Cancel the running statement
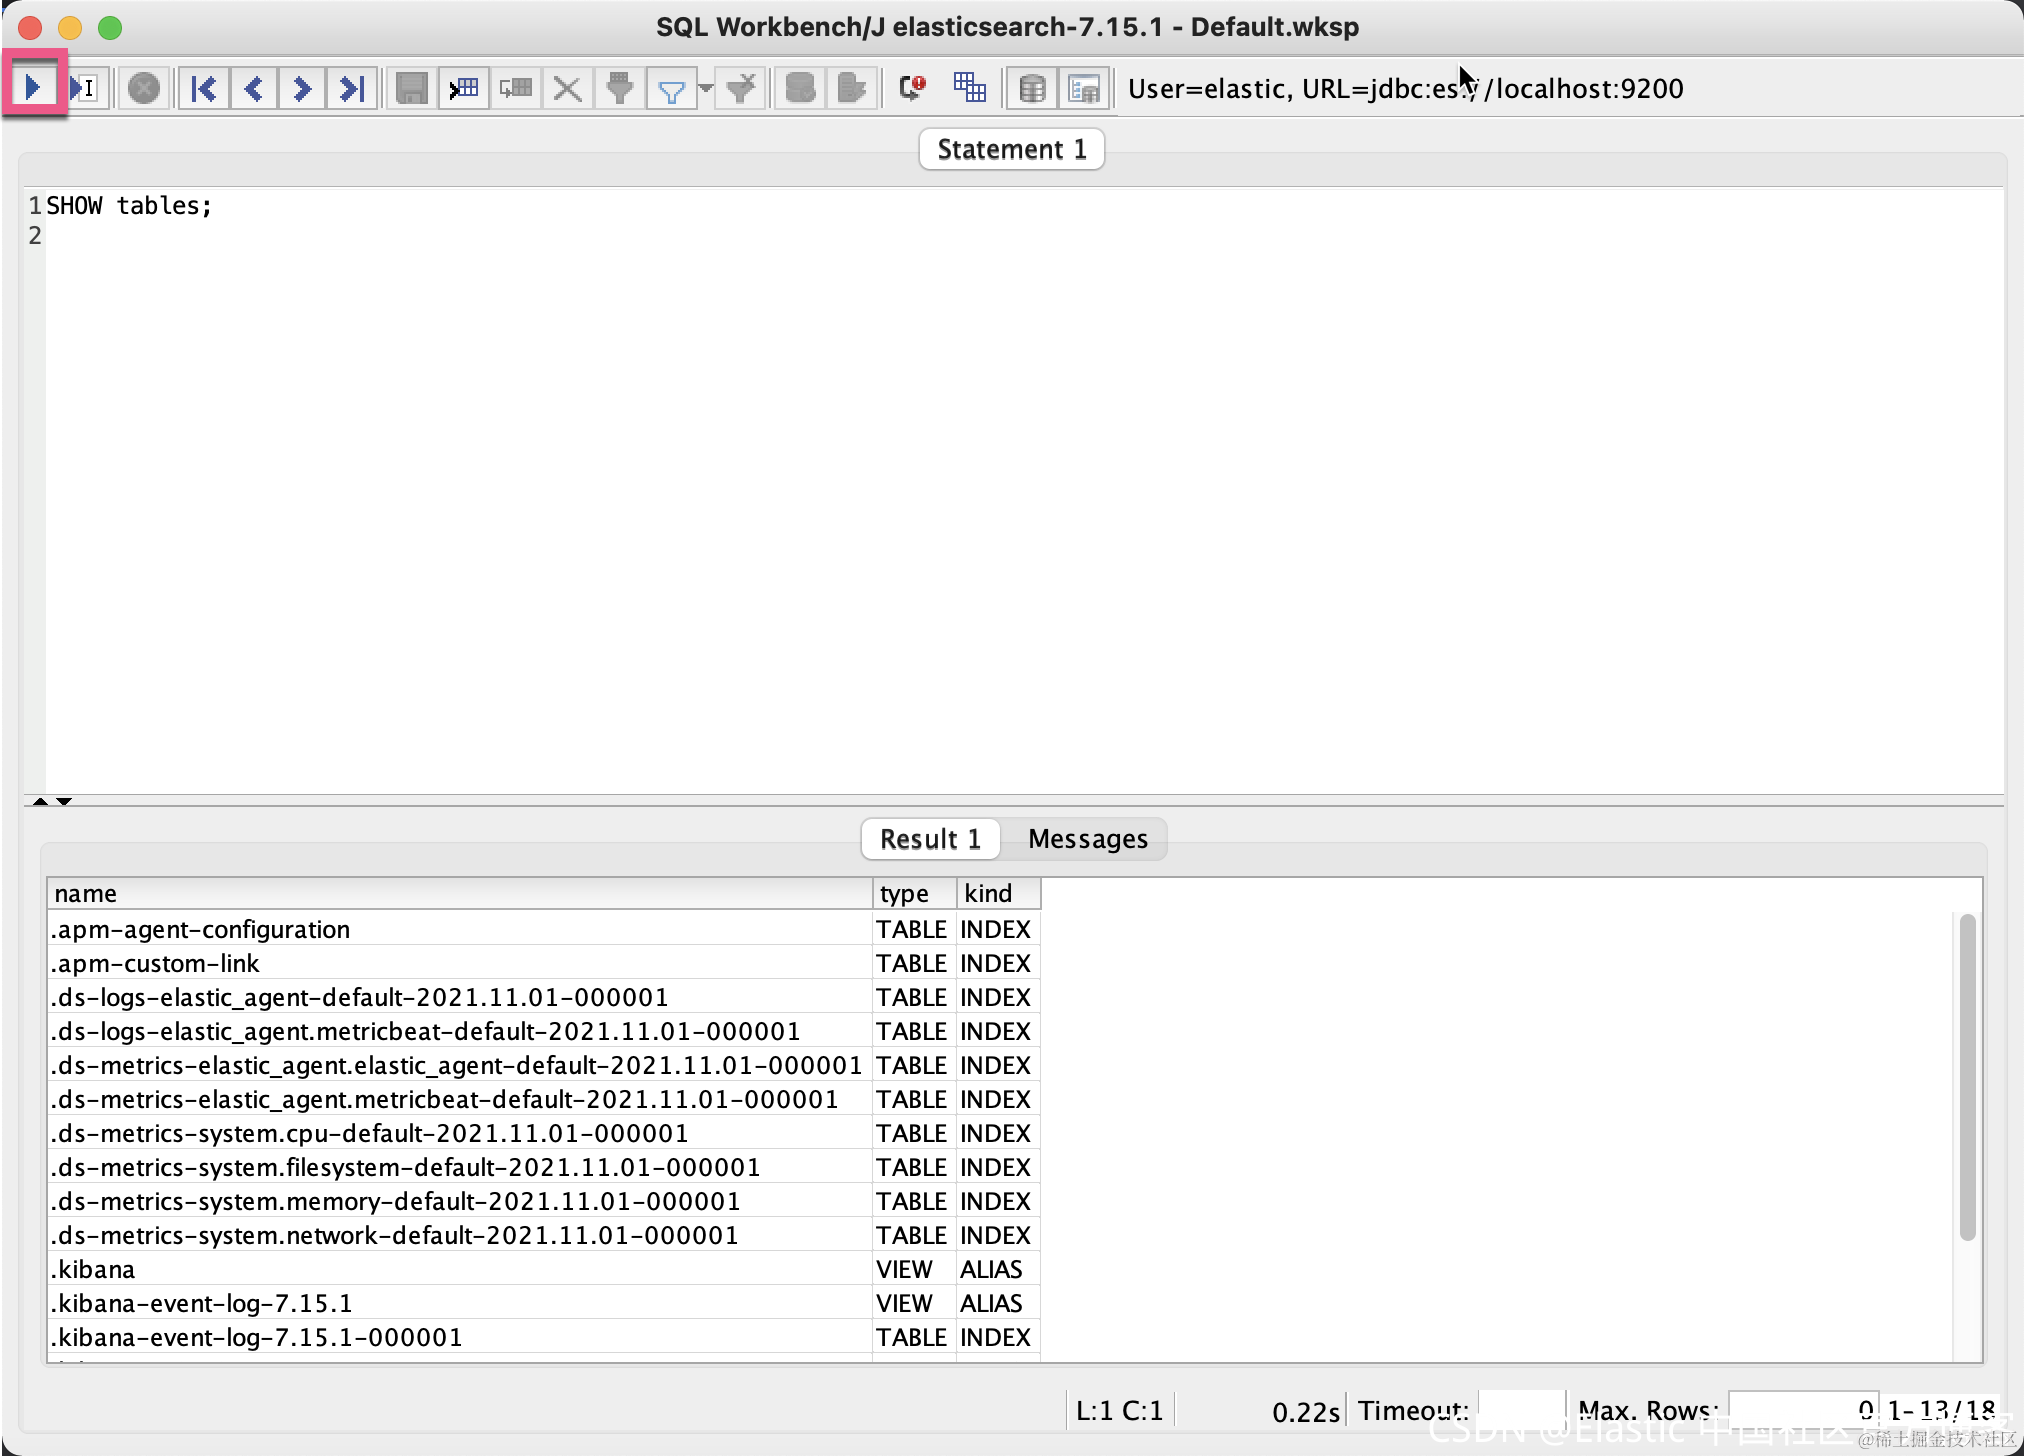The image size is (2024, 1456). 144,88
